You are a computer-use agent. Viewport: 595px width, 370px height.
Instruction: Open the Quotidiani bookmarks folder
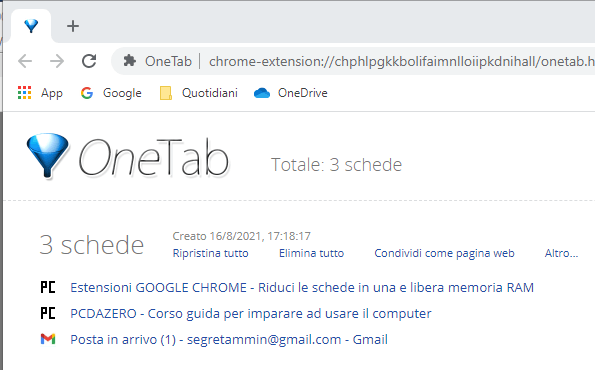(x=199, y=93)
